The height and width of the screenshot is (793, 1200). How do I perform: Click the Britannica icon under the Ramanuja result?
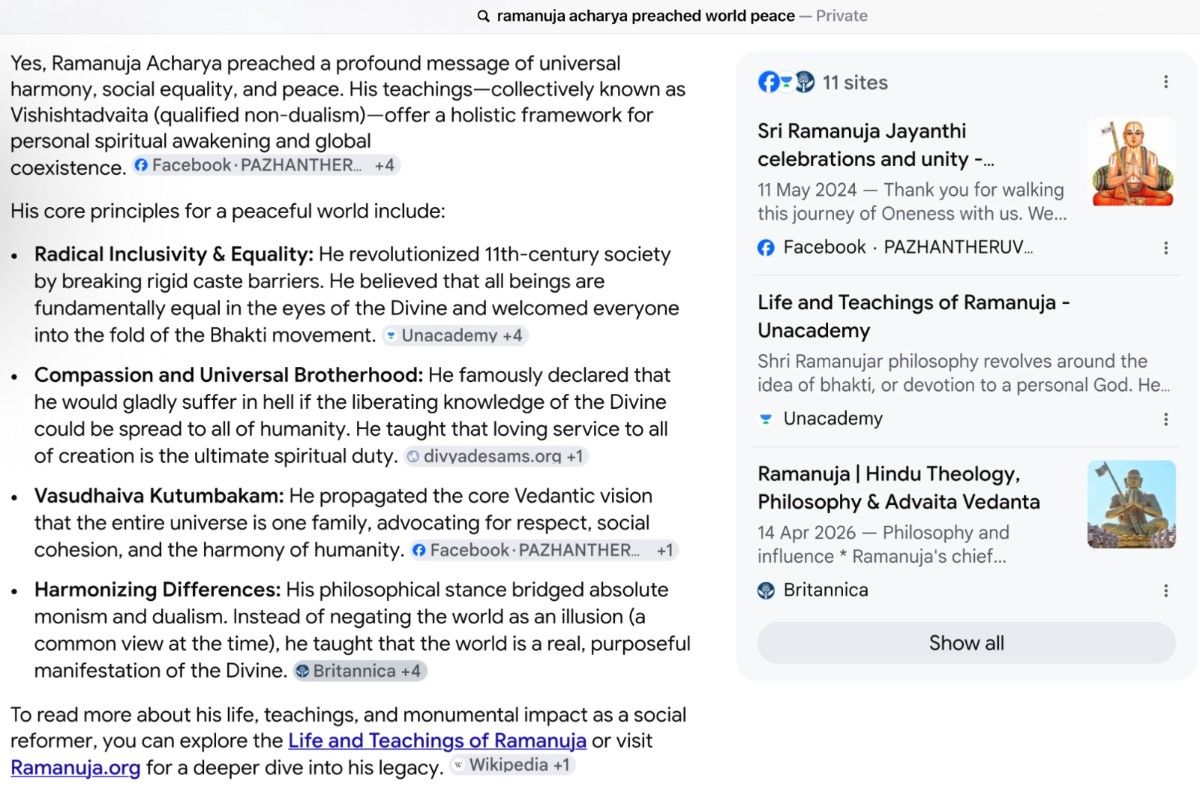(x=766, y=591)
